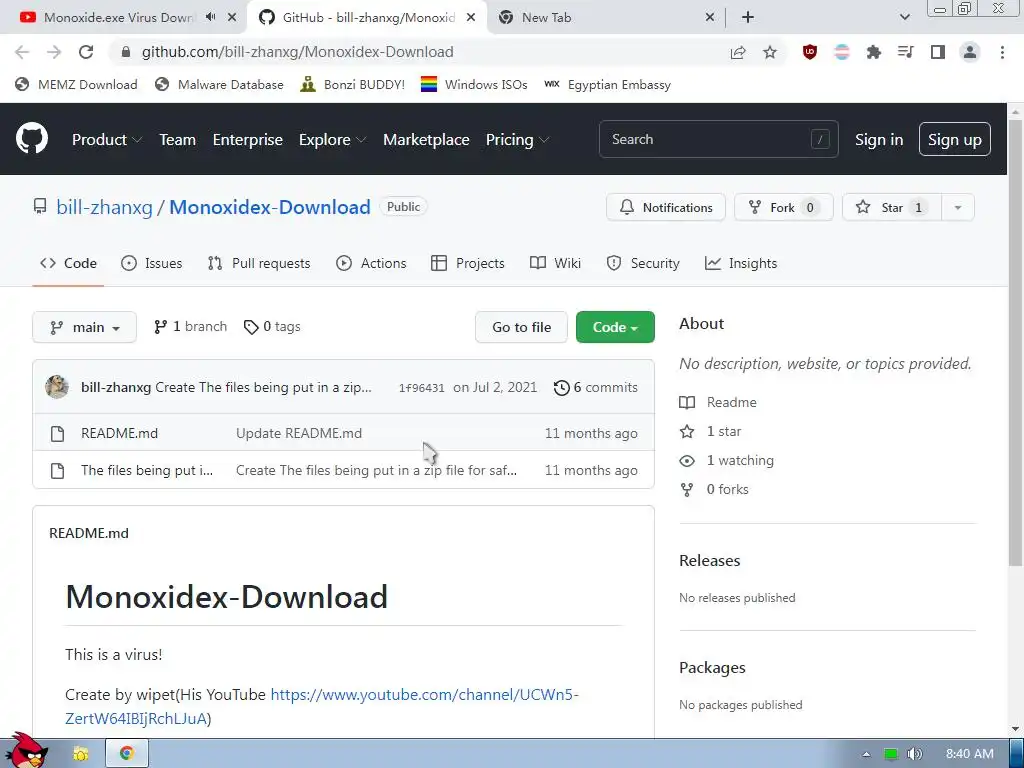Open the Monoxidex-Download repository link
1024x768 pixels.
[x=270, y=208]
